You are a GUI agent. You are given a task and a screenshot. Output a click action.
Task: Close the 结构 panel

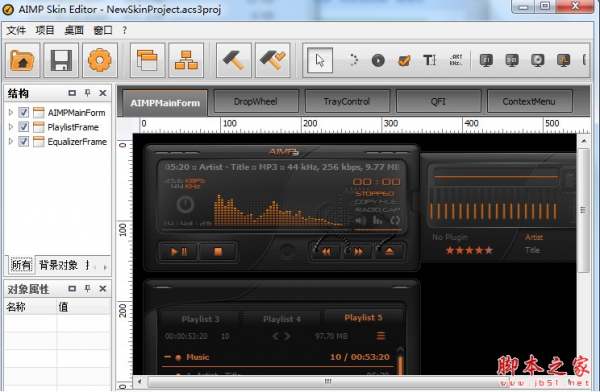pos(103,93)
